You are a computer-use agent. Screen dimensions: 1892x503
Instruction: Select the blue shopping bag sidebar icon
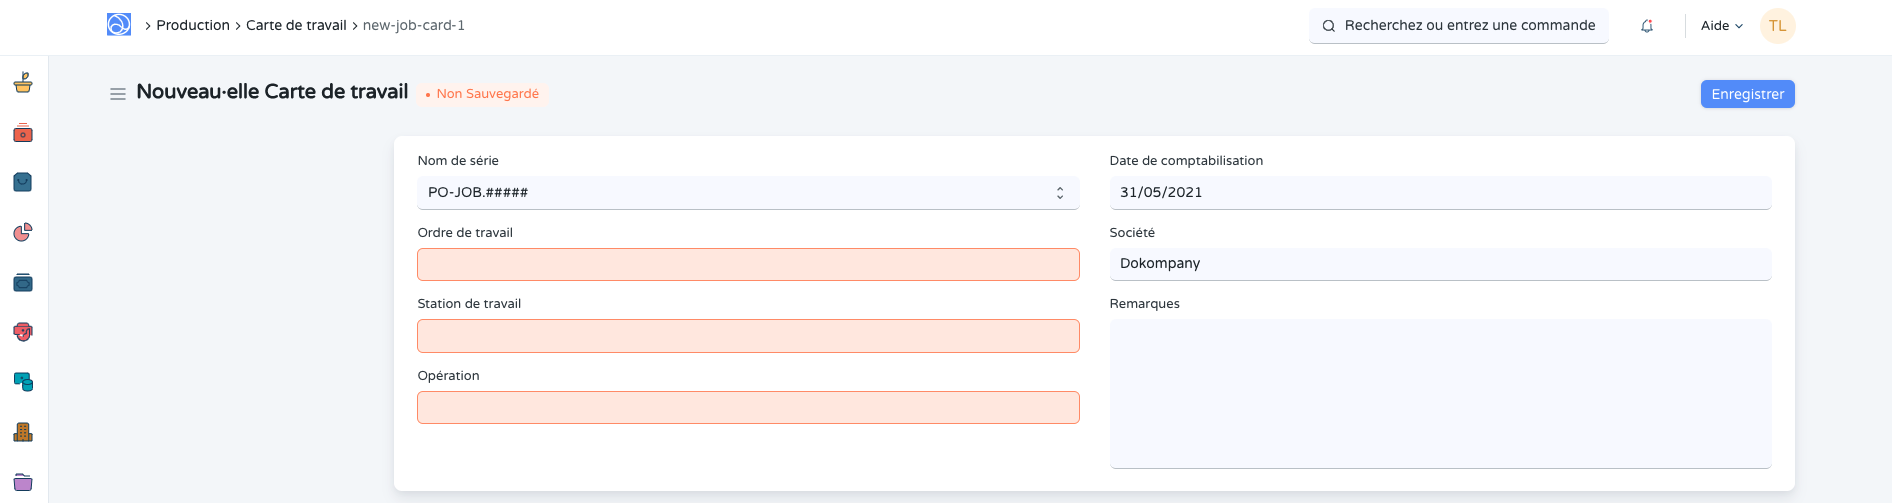click(23, 182)
